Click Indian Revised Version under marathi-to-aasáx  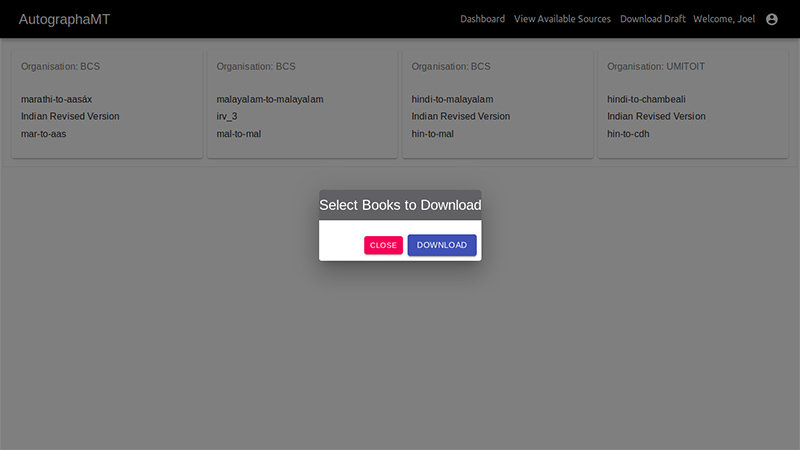[70, 116]
